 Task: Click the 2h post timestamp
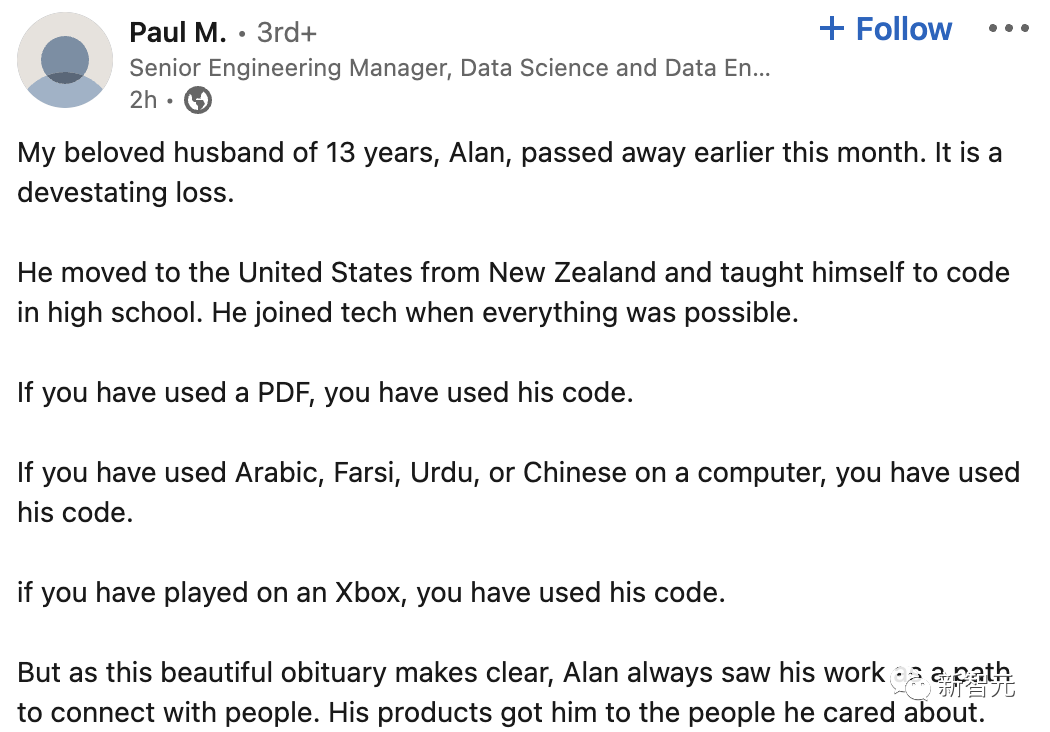pyautogui.click(x=143, y=100)
